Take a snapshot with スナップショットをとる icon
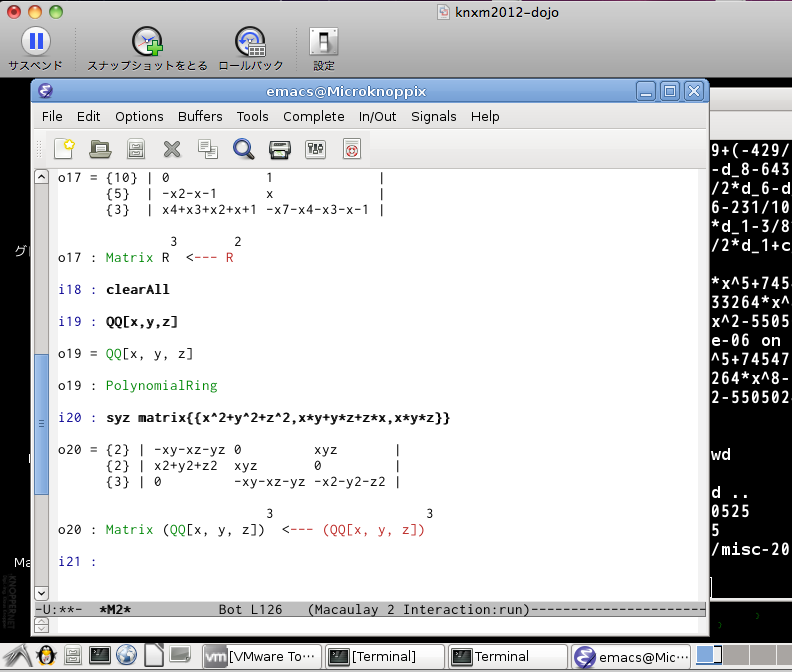Viewport: 792px width, 672px height. point(147,41)
